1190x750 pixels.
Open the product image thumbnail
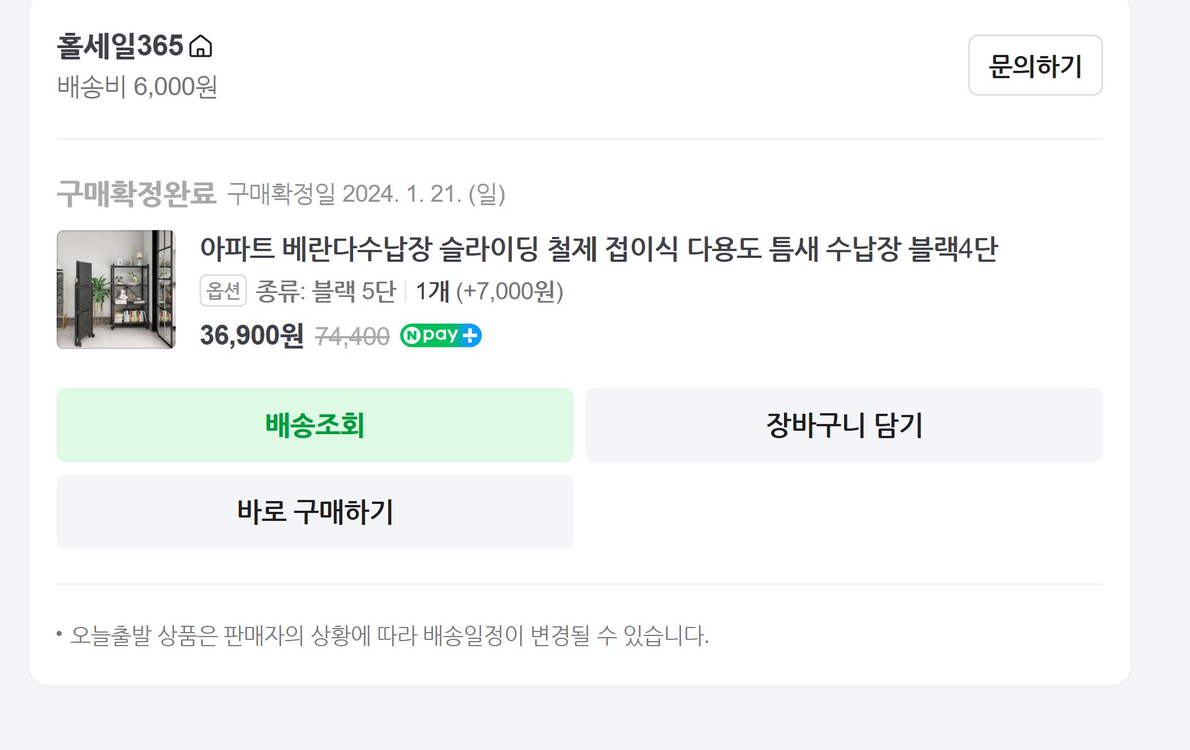click(x=116, y=290)
